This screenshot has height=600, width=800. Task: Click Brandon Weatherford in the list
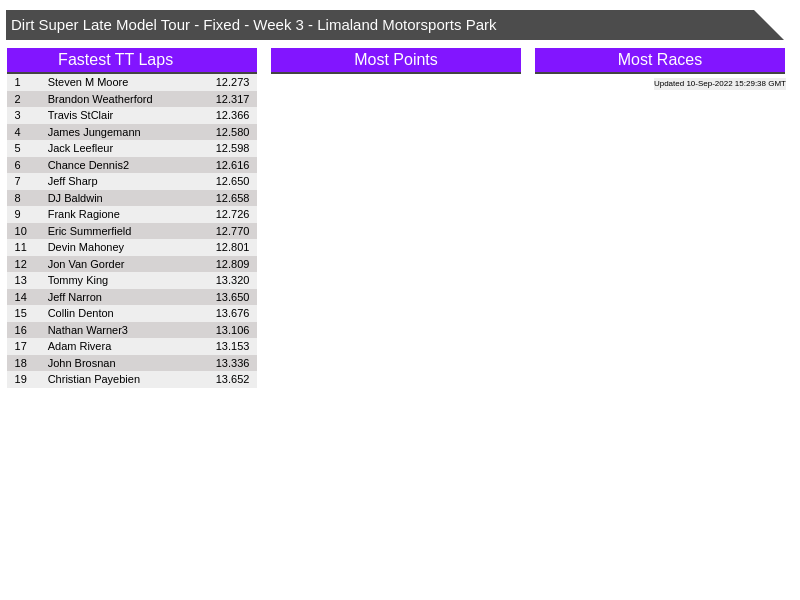(100, 99)
